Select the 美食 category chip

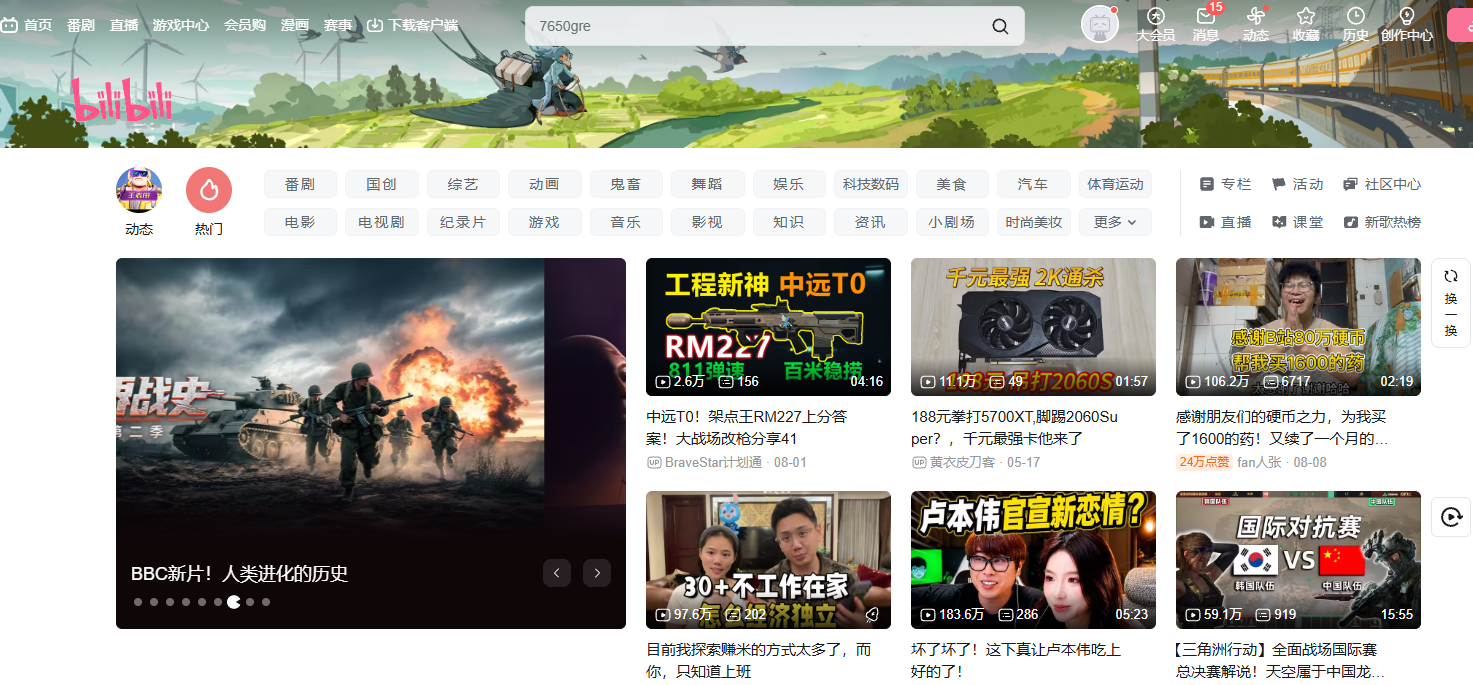point(952,184)
